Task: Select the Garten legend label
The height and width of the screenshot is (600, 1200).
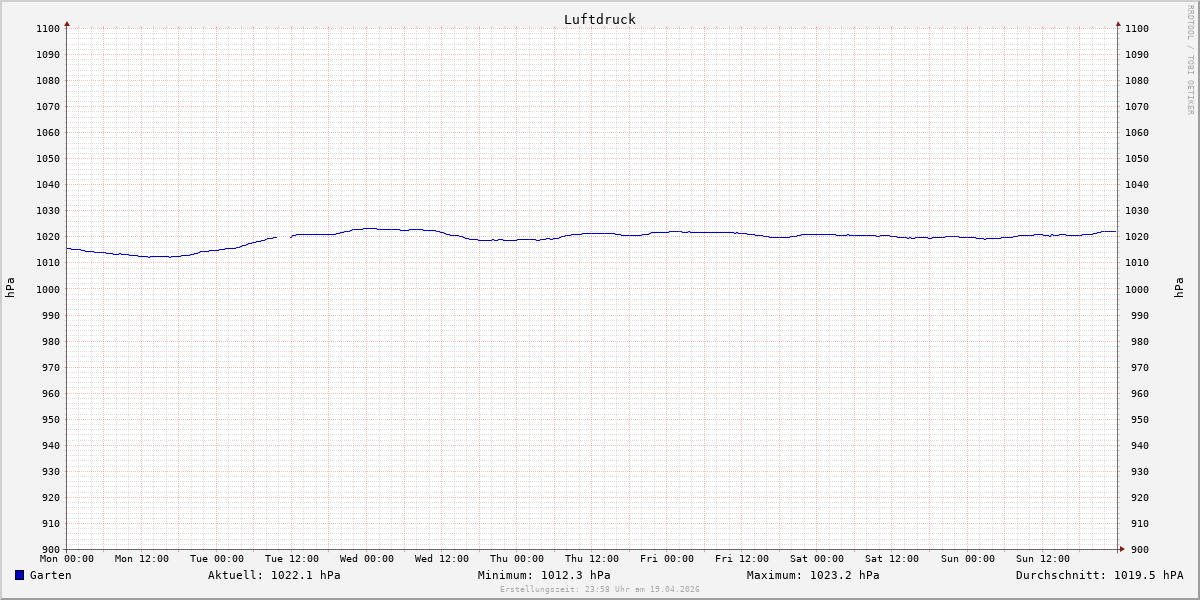Action: point(50,575)
